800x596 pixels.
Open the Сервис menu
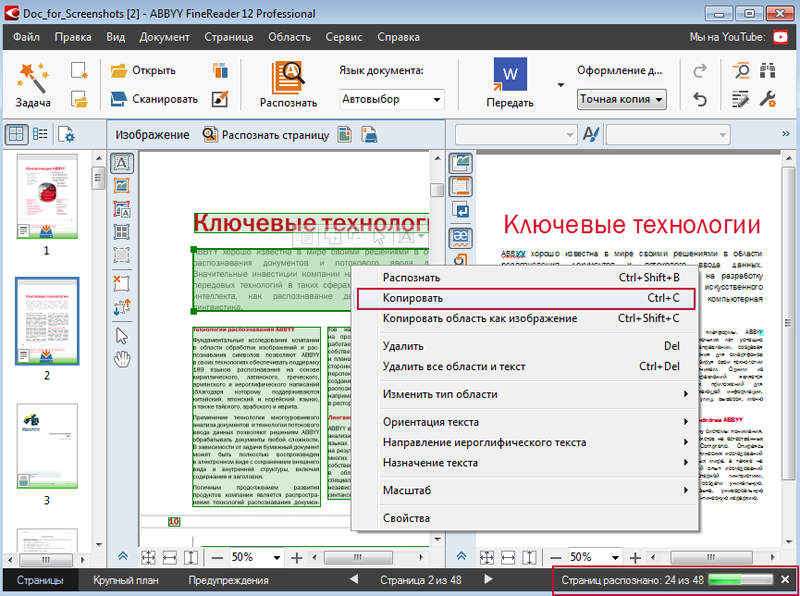tap(344, 37)
